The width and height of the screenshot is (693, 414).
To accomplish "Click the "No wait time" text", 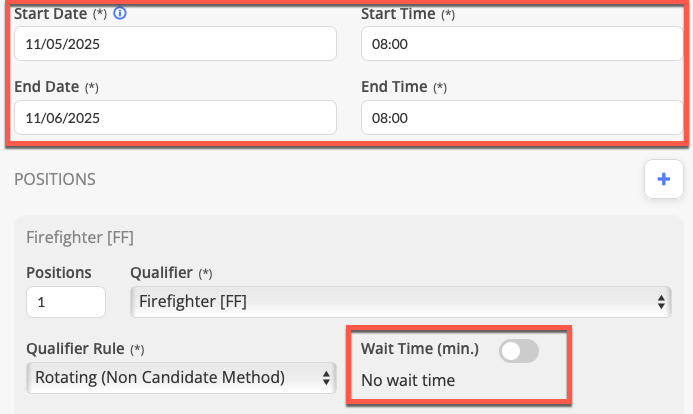I will click(x=407, y=380).
